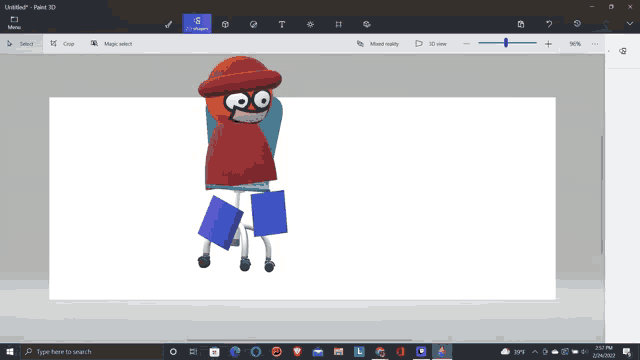Zoom in with the plus button
The width and height of the screenshot is (640, 360).
[548, 44]
